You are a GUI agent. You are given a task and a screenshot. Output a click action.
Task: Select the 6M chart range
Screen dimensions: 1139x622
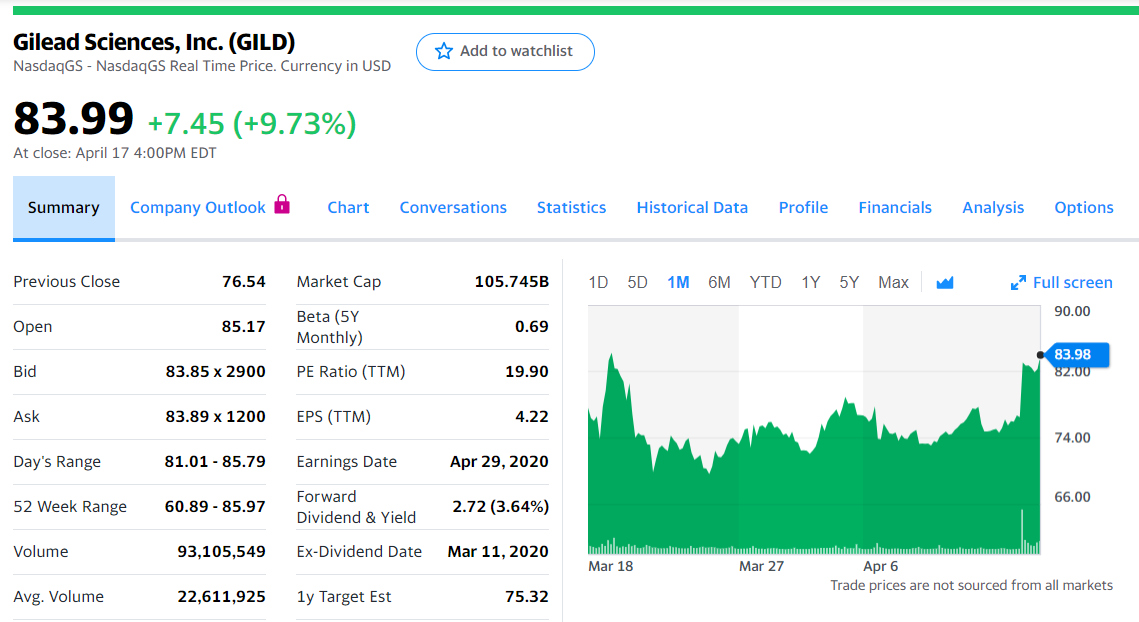pyautogui.click(x=719, y=283)
